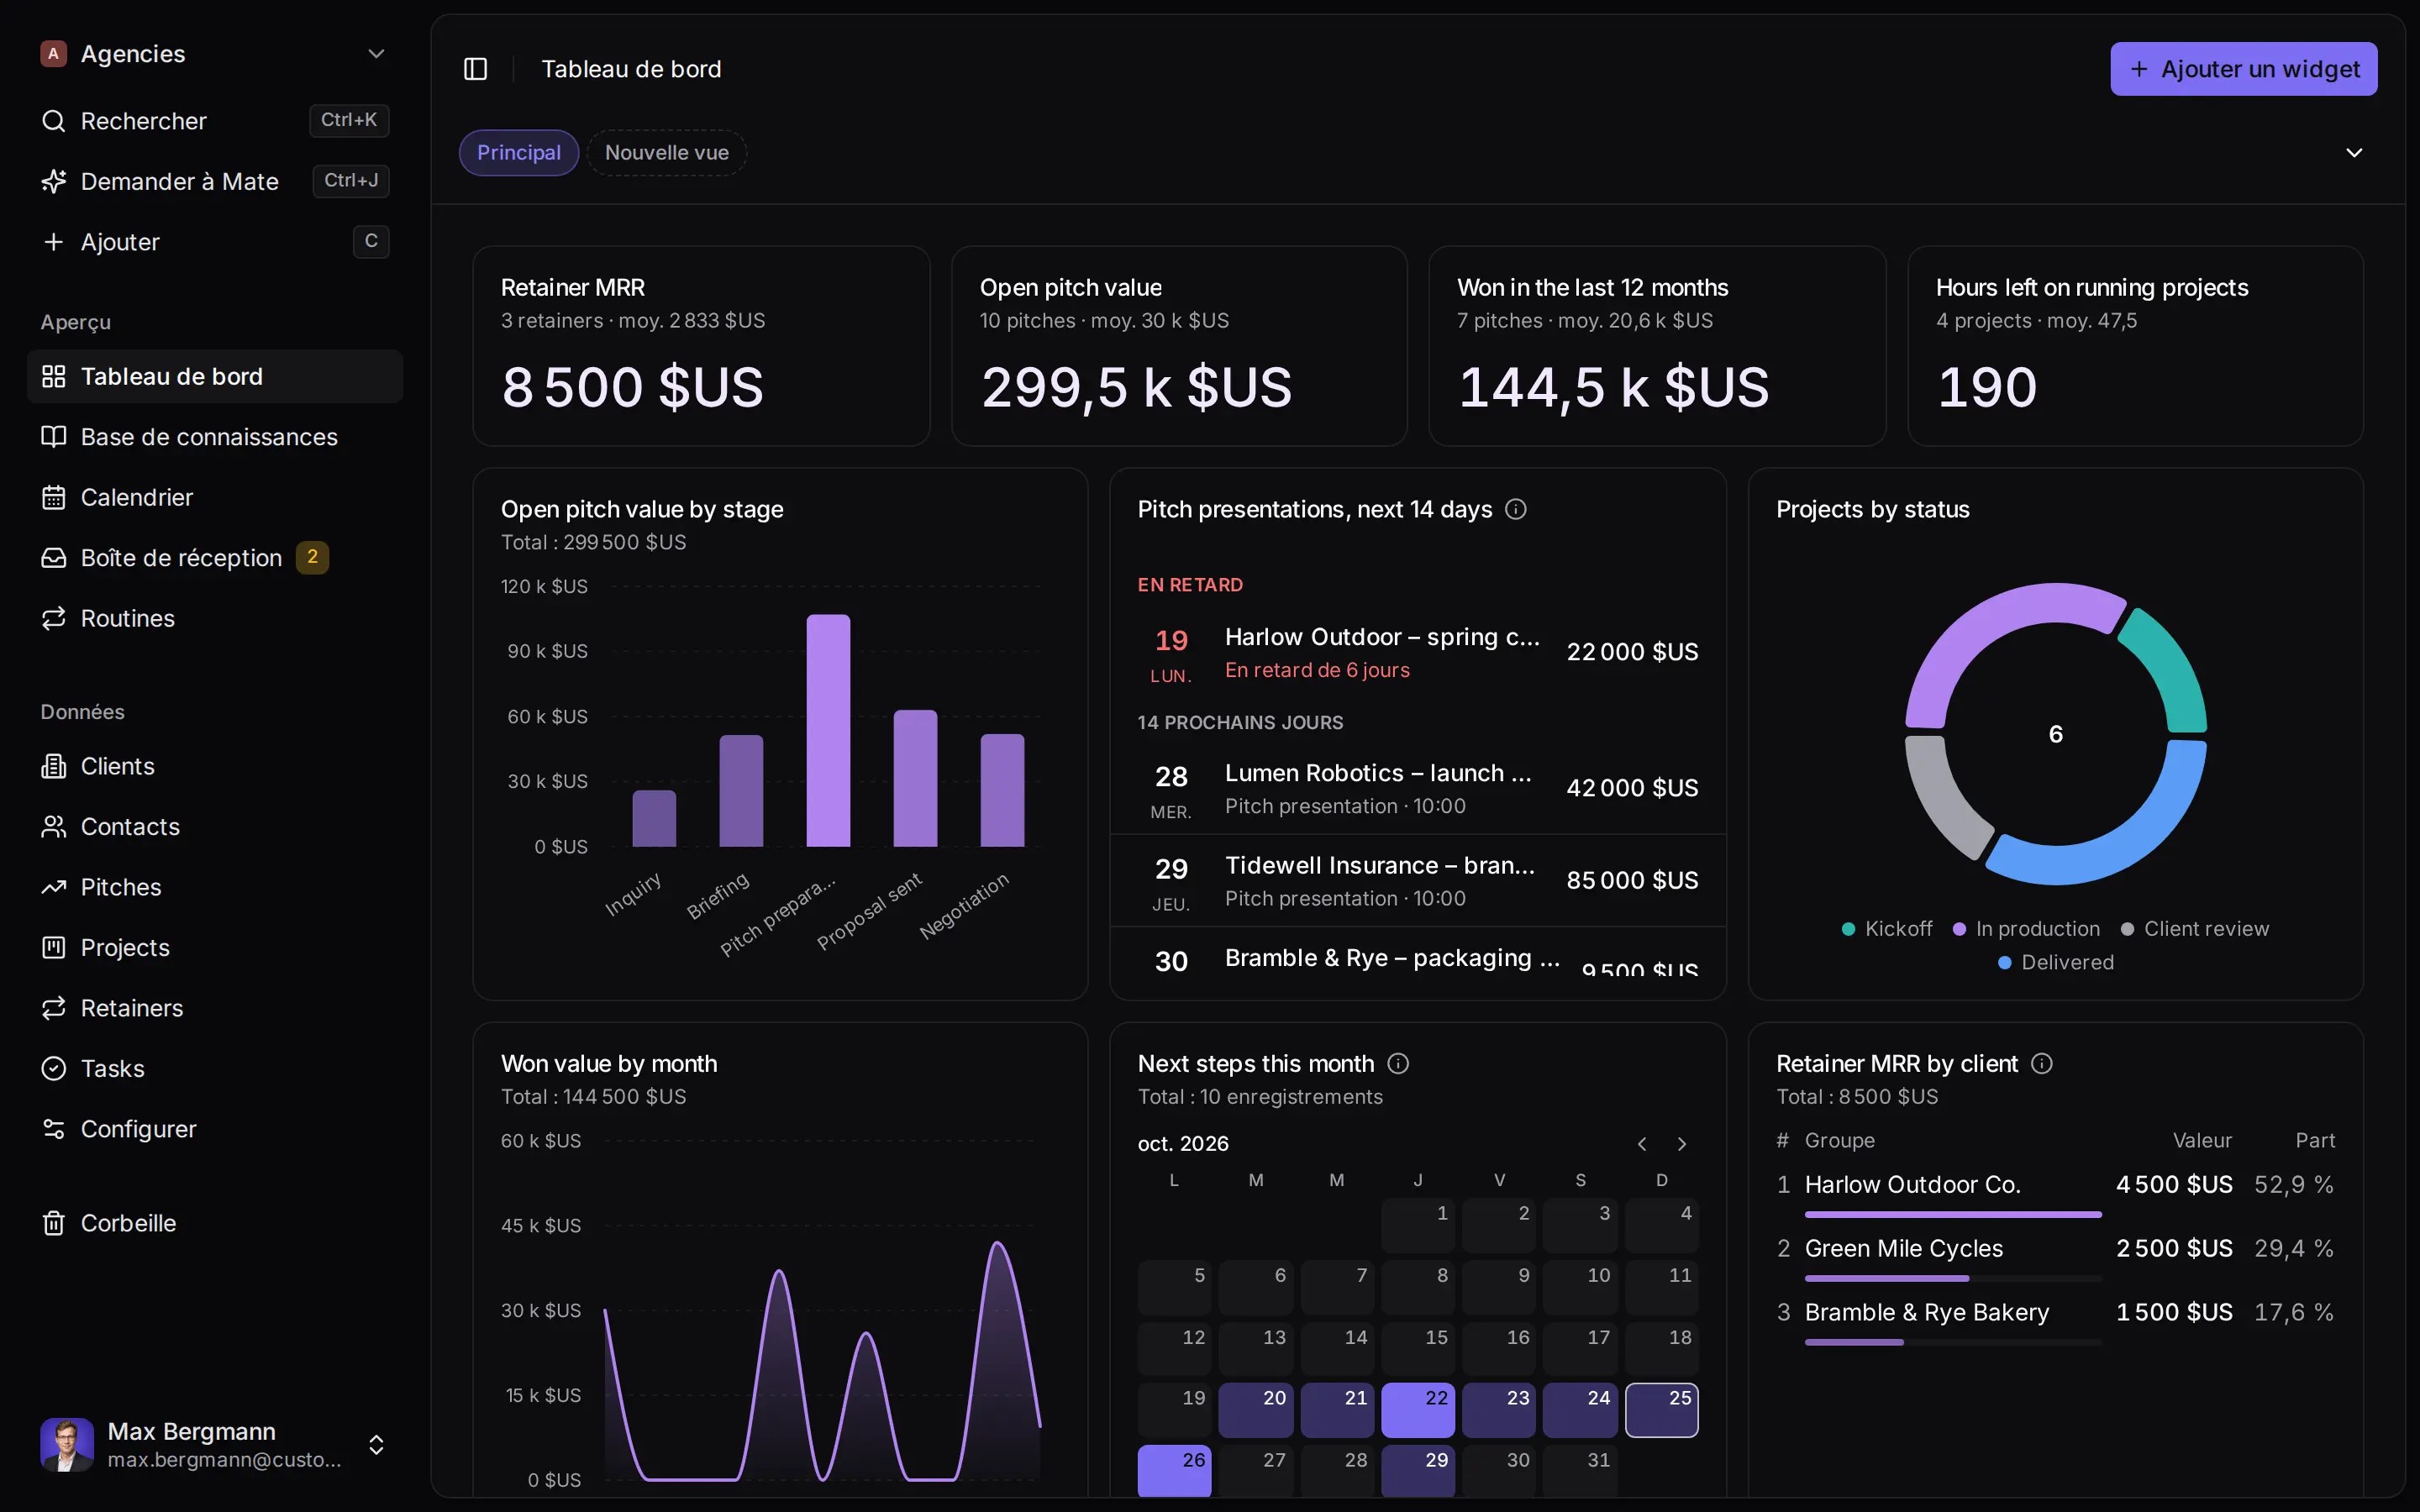Click the Pitch preparation bar in chart
Screen dimensions: 2420x1512
pyautogui.click(x=828, y=731)
